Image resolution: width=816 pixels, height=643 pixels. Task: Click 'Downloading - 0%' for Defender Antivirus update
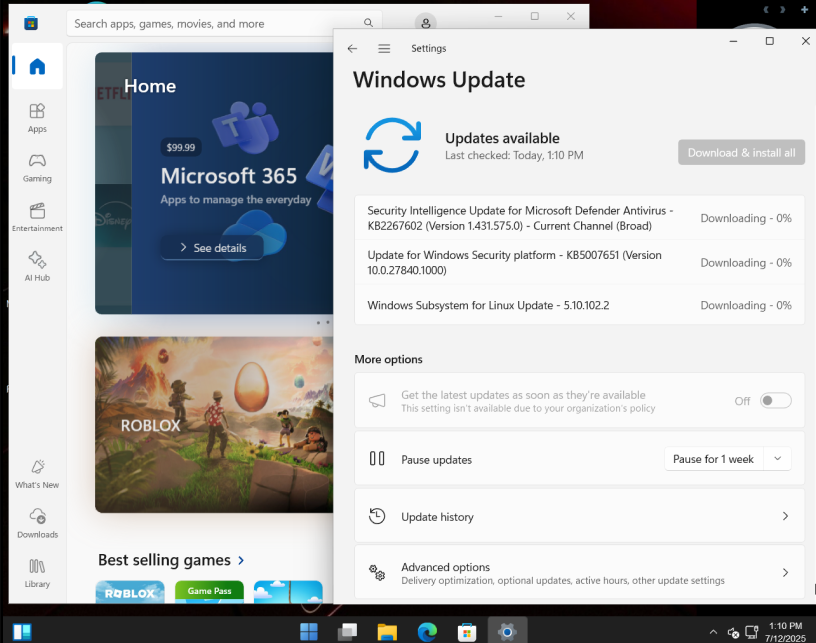pos(746,218)
